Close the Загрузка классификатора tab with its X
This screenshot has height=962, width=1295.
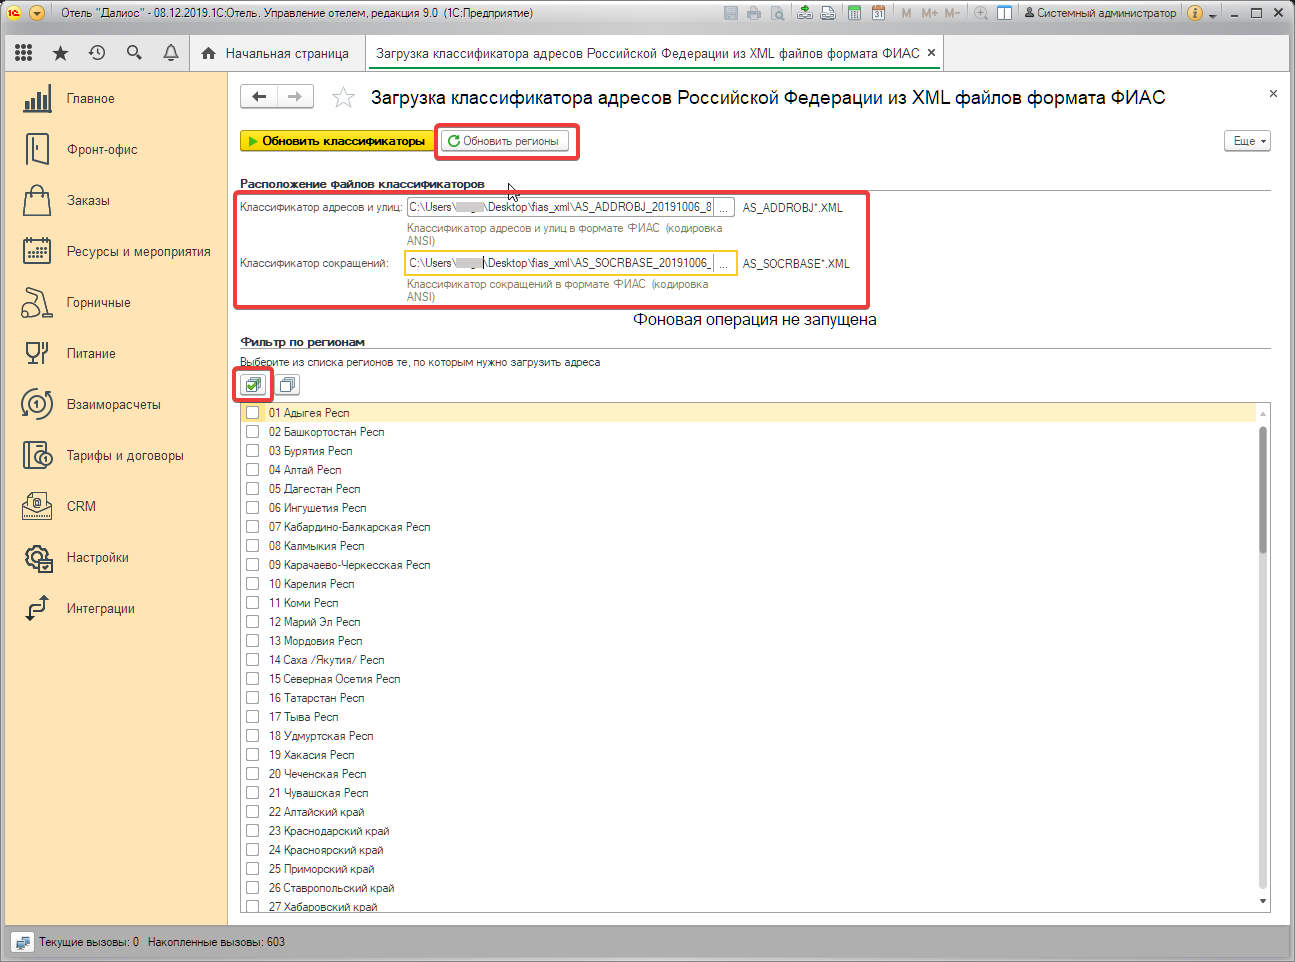[931, 53]
